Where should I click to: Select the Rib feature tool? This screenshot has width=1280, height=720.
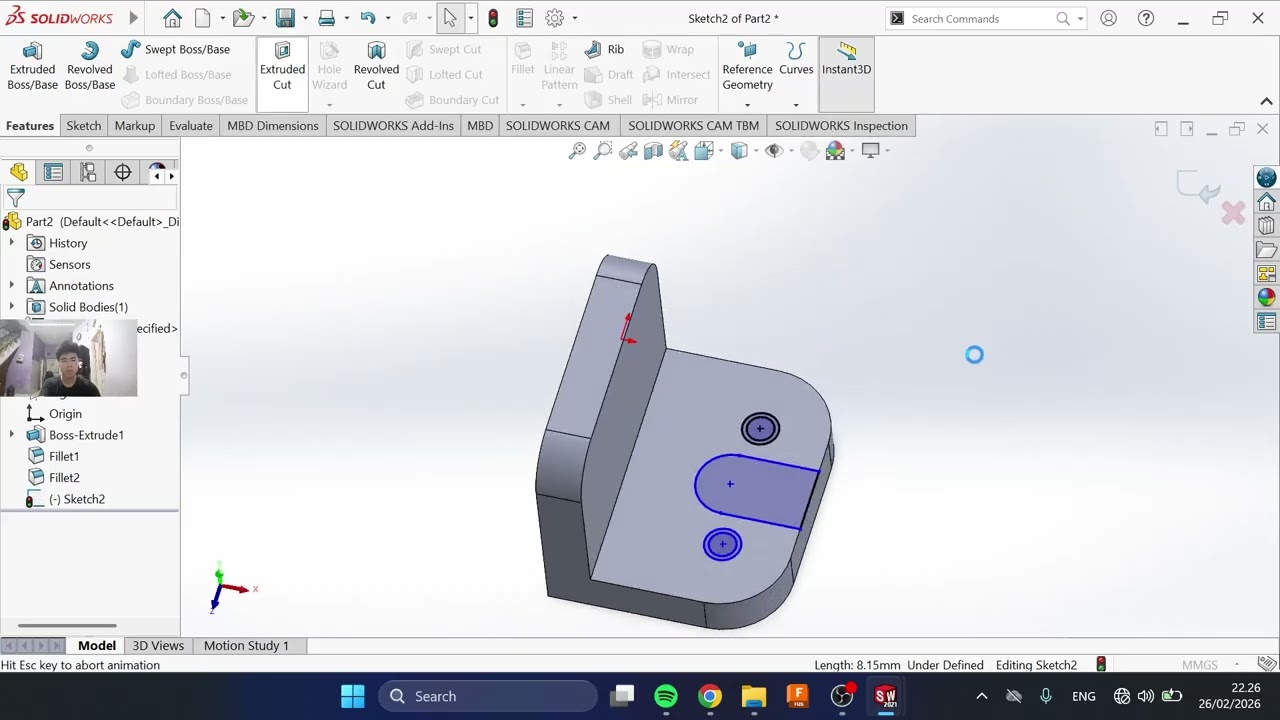coord(605,49)
